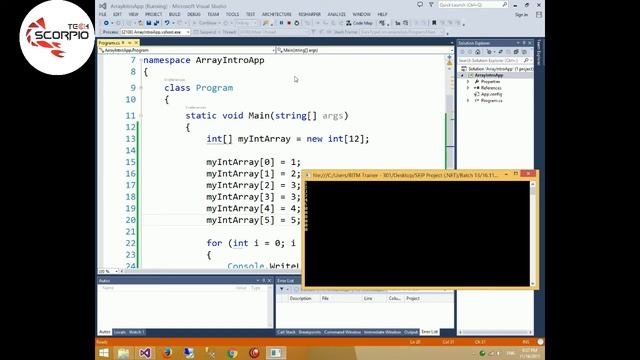
Task: Click the Visual Studio taskbar icon
Action: [145, 353]
